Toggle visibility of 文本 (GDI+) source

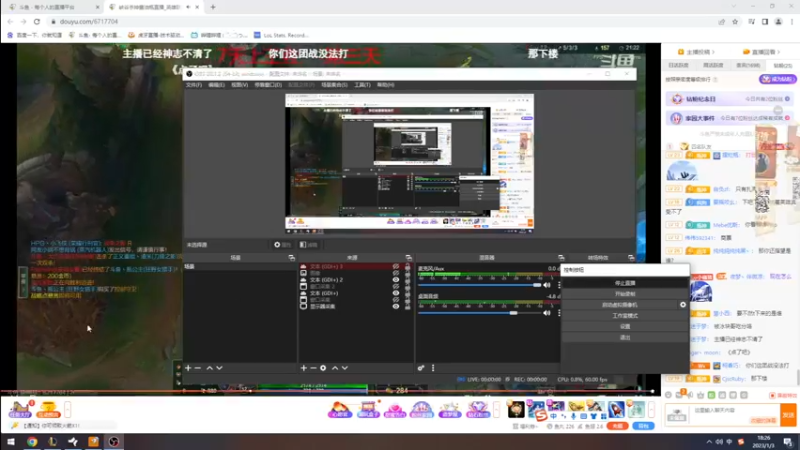[x=395, y=293]
